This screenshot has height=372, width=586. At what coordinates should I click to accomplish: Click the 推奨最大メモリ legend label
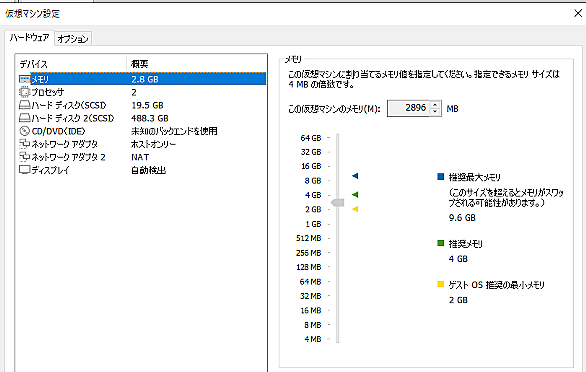tap(475, 177)
